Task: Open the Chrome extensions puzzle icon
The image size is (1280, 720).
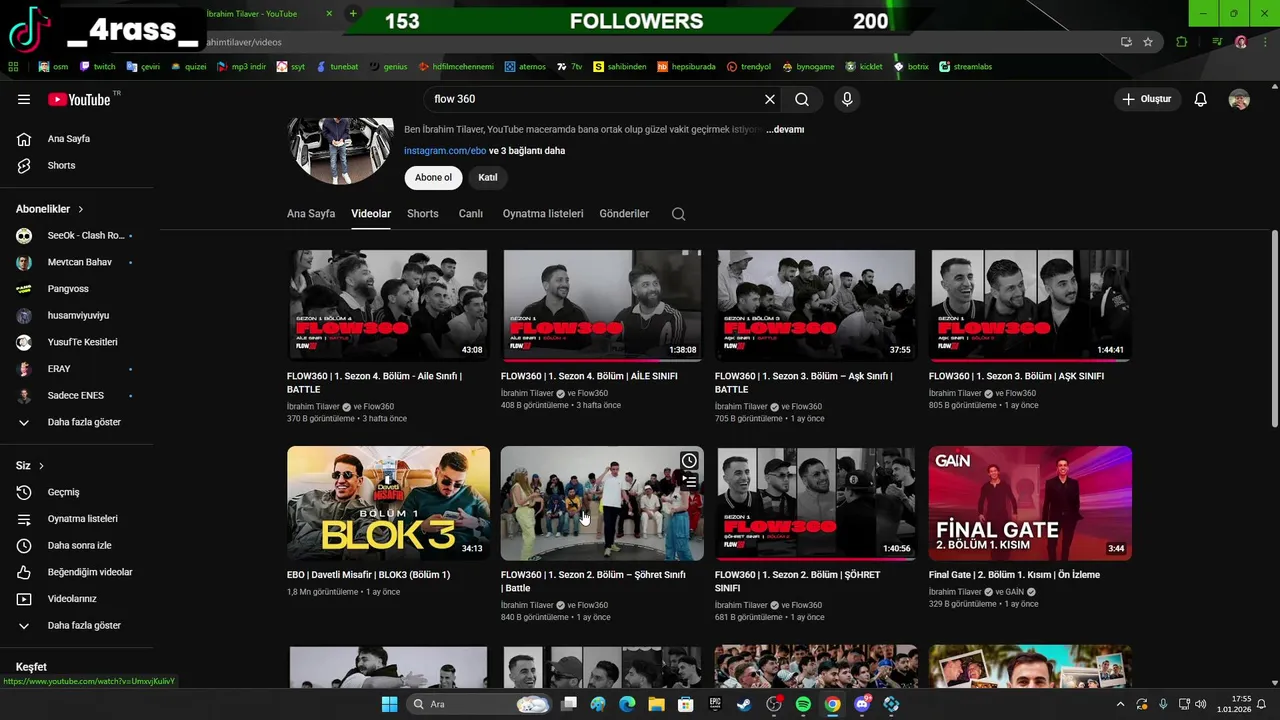Action: tap(1182, 42)
